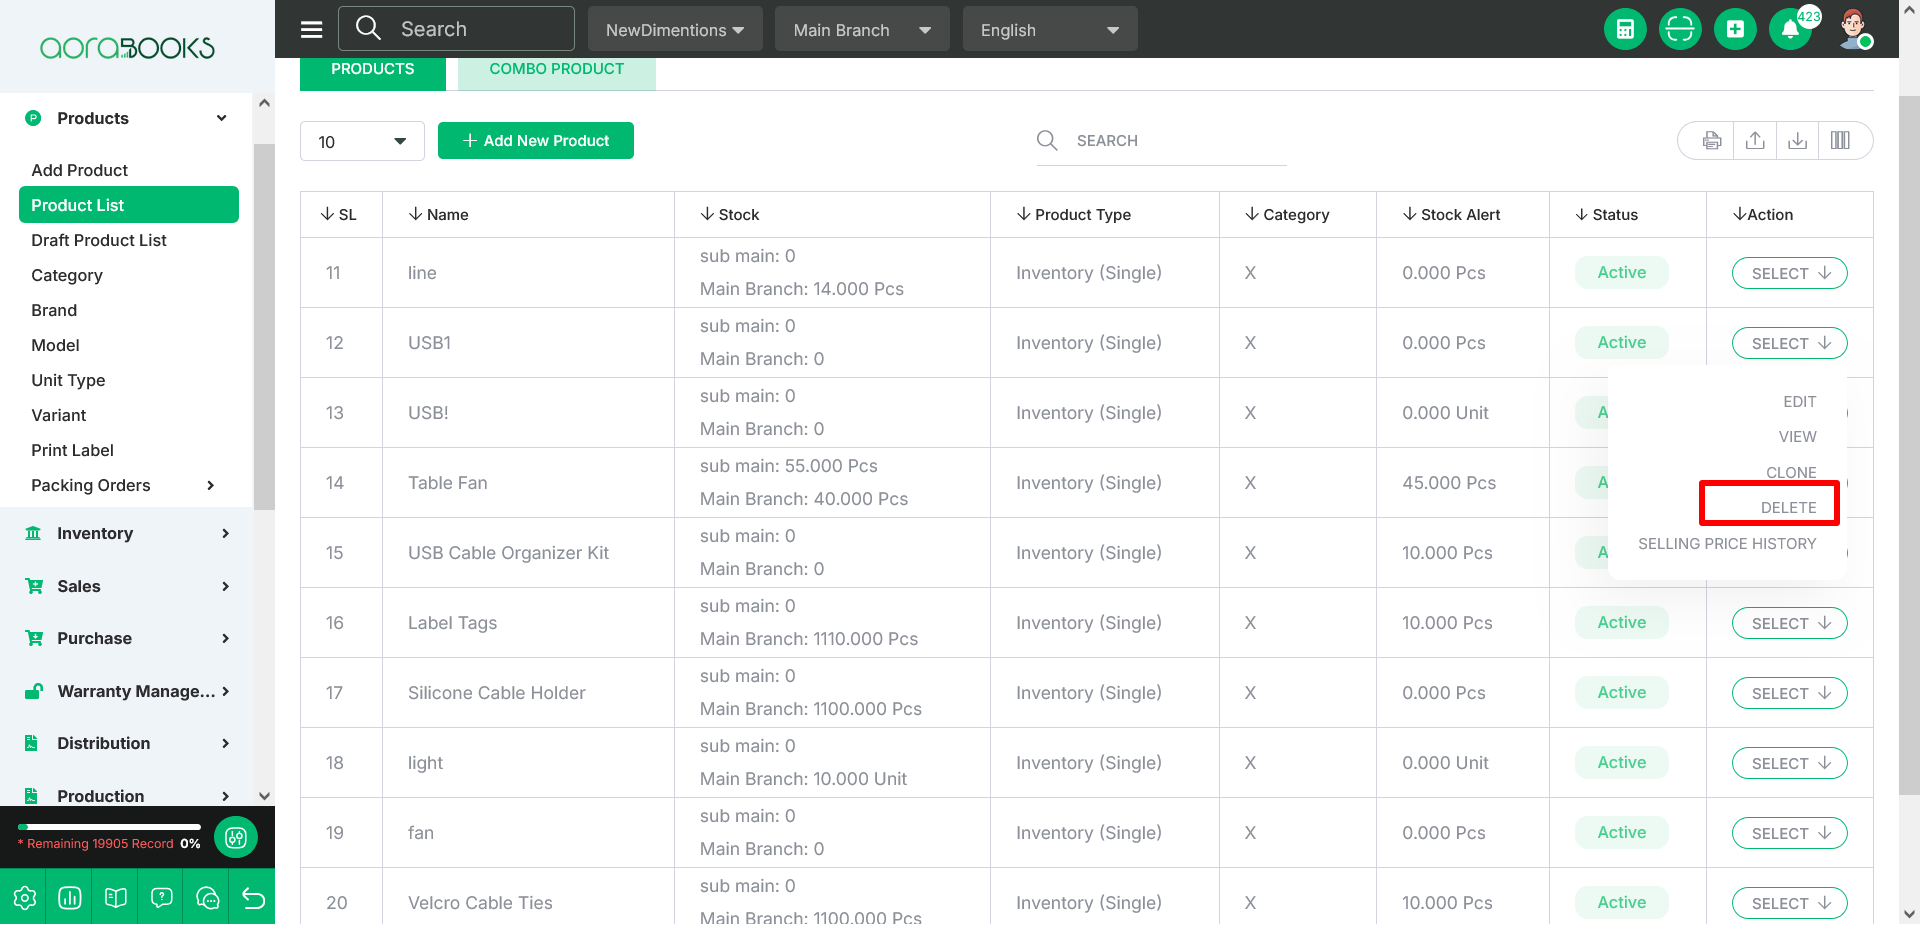Open Variant sidebar link
Viewport: 1920px width, 925px height.
(59, 415)
